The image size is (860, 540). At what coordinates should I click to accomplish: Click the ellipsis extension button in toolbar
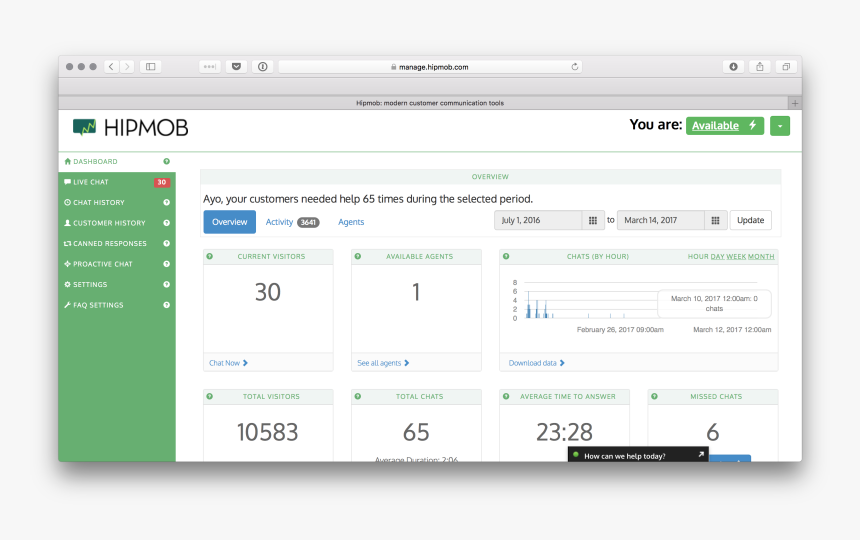(210, 66)
